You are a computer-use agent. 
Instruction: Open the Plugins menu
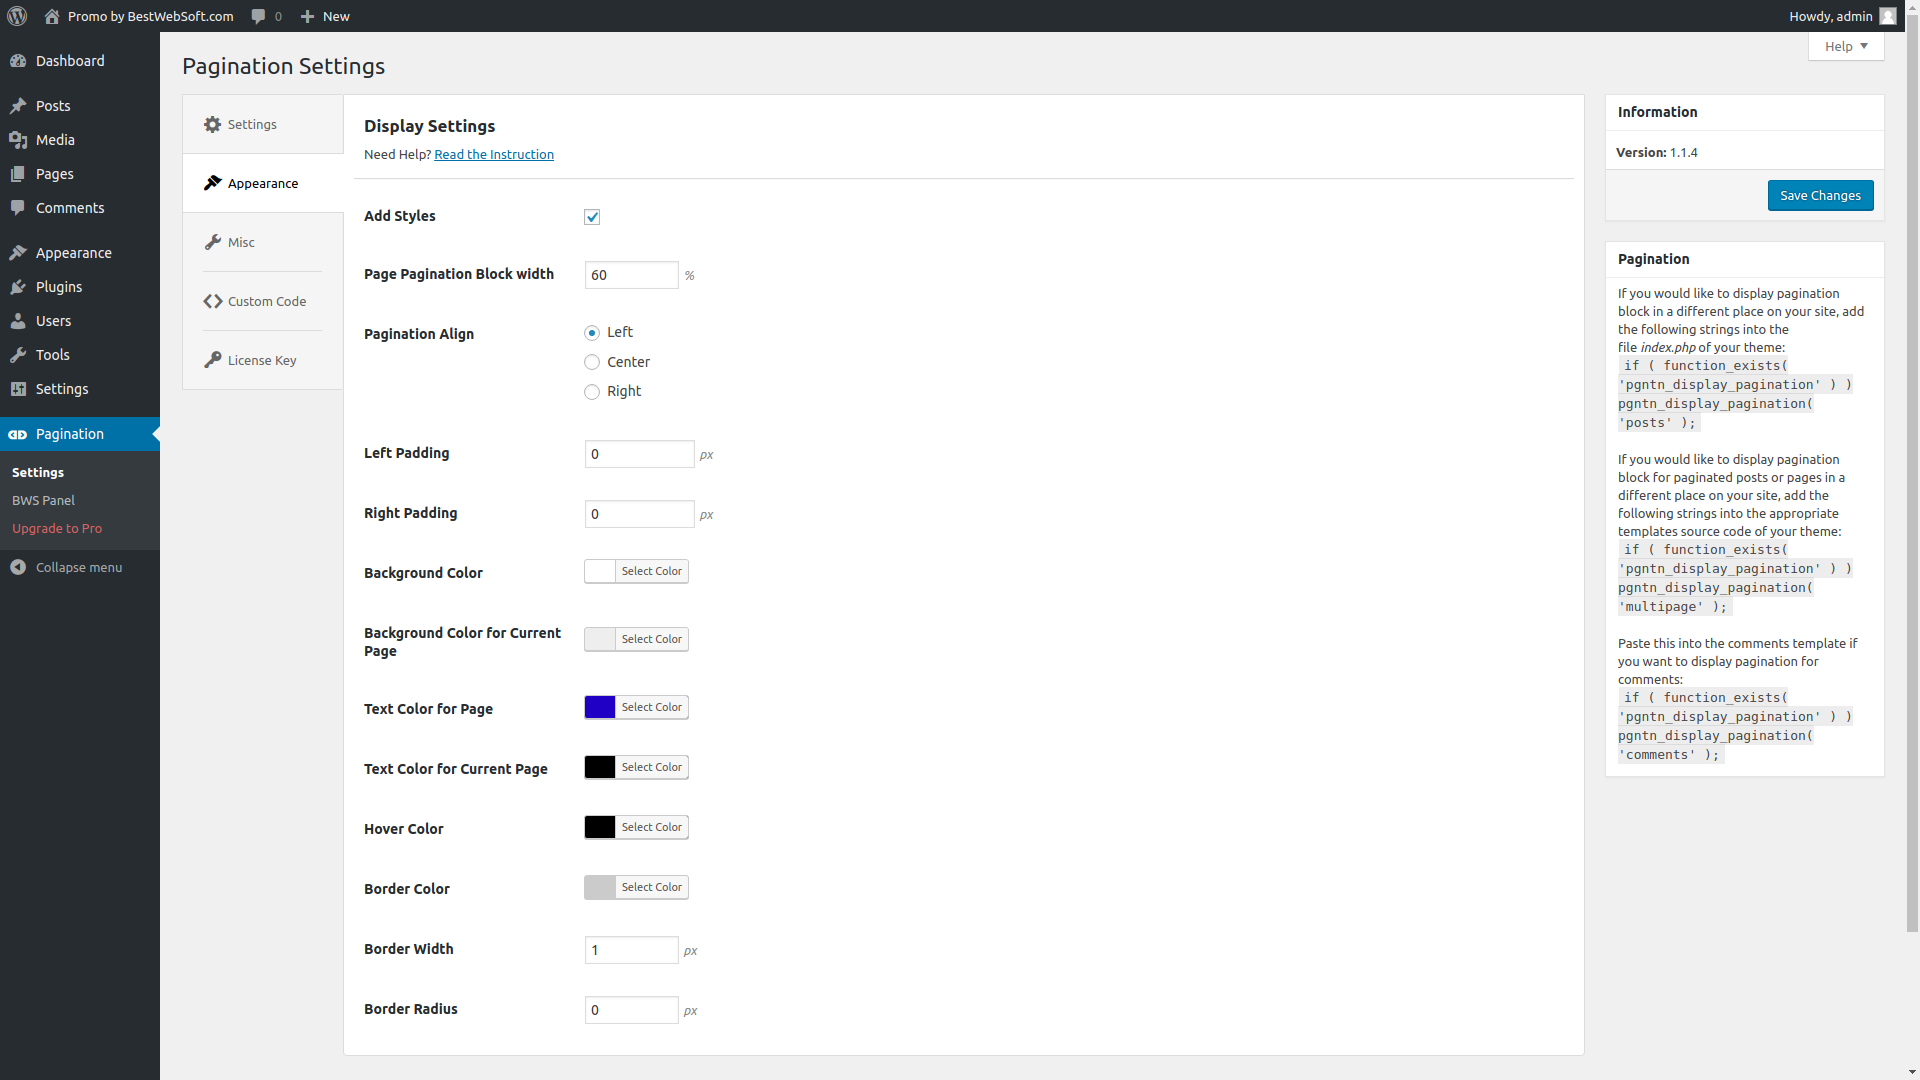pos(80,287)
